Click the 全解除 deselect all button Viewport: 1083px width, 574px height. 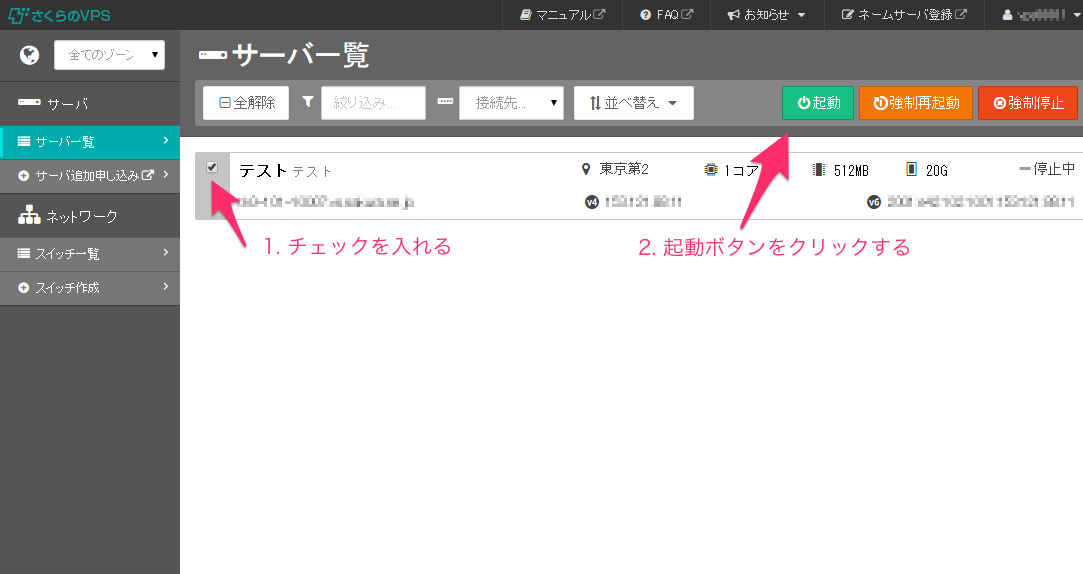click(246, 102)
